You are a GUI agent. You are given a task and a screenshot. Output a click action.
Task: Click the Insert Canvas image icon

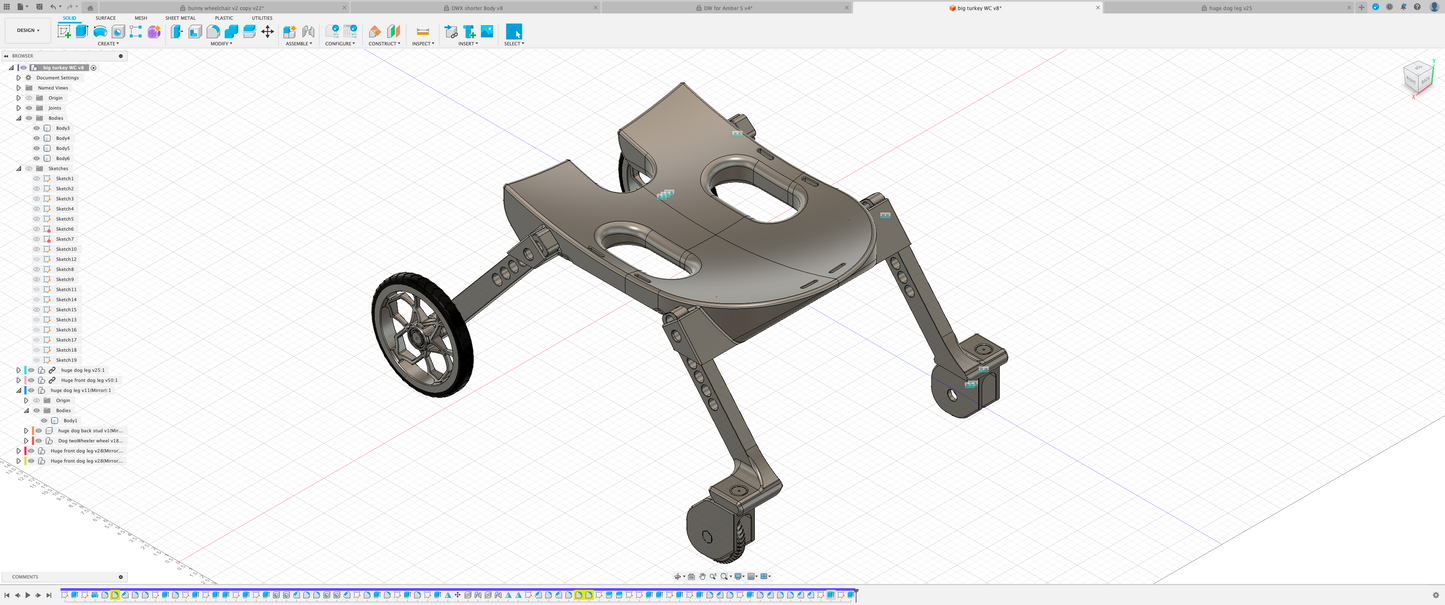click(487, 32)
